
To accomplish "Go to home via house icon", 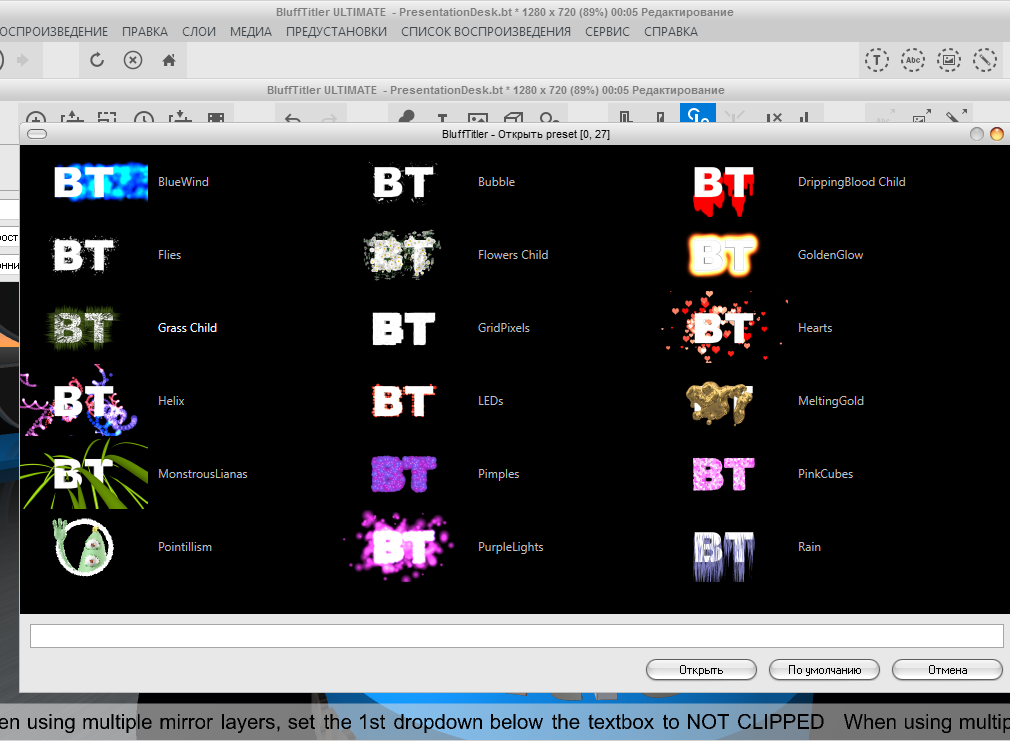I will tap(169, 60).
